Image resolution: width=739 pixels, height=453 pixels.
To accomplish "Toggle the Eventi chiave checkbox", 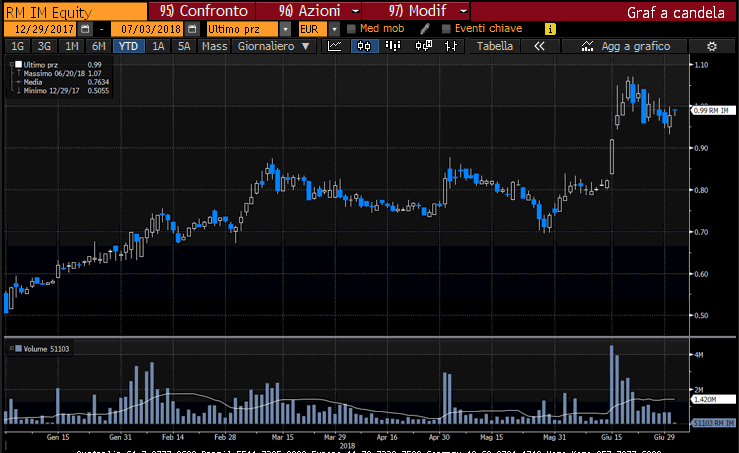I will tap(446, 29).
